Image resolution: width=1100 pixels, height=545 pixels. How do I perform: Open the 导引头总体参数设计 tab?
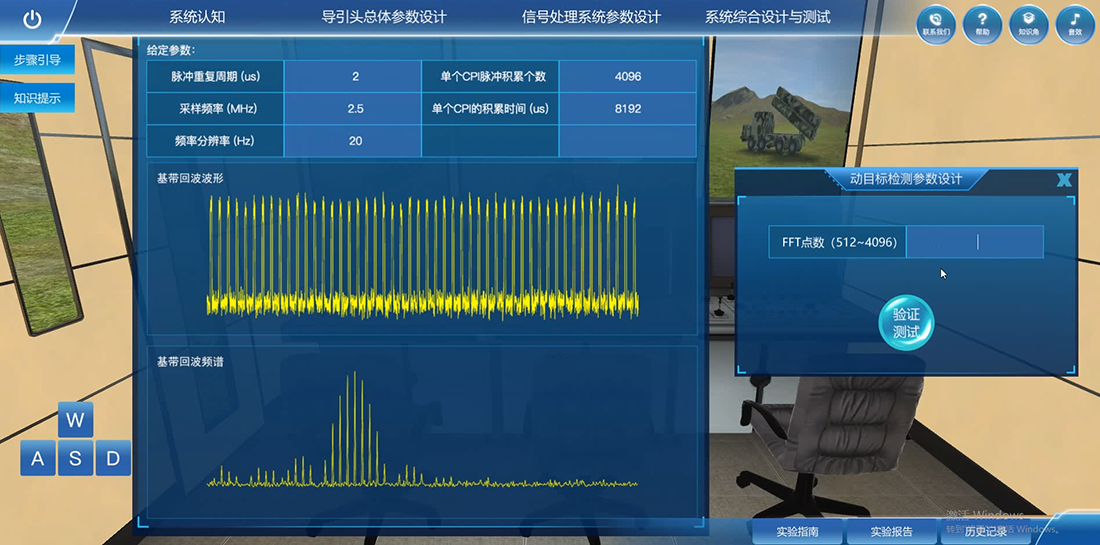(x=384, y=17)
